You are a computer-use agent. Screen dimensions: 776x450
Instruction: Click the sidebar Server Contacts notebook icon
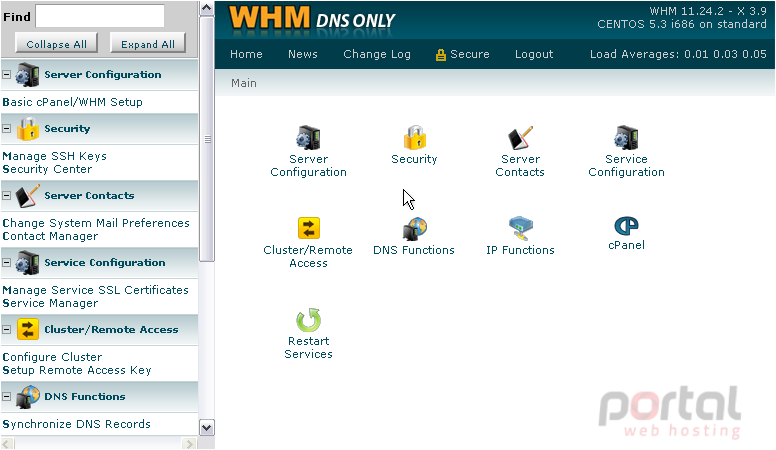(x=27, y=196)
